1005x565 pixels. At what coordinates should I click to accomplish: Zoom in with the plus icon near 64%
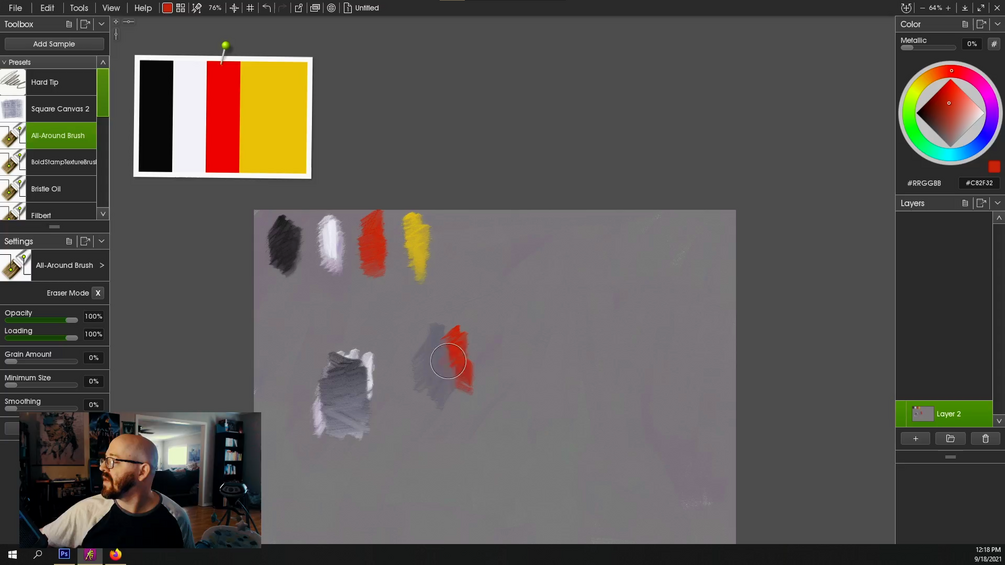click(949, 8)
